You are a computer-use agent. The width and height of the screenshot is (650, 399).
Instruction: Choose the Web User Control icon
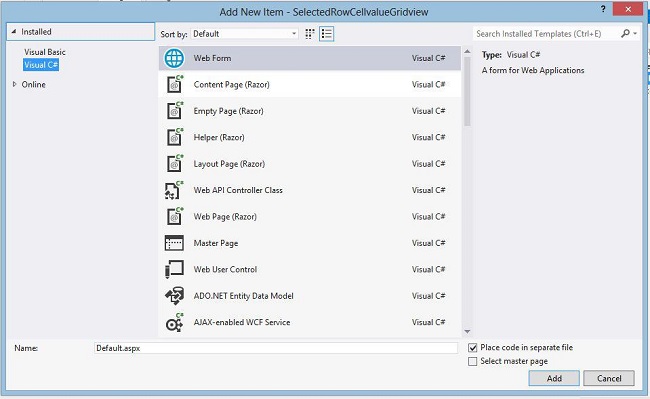pyautogui.click(x=174, y=269)
